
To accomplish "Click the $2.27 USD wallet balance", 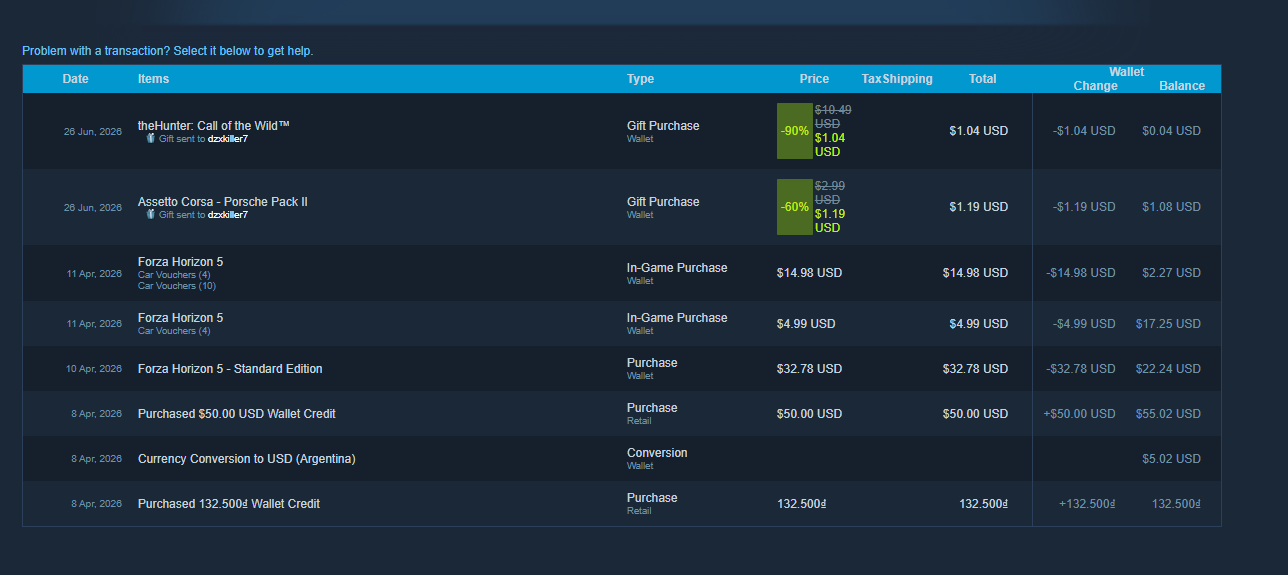I will point(1172,273).
